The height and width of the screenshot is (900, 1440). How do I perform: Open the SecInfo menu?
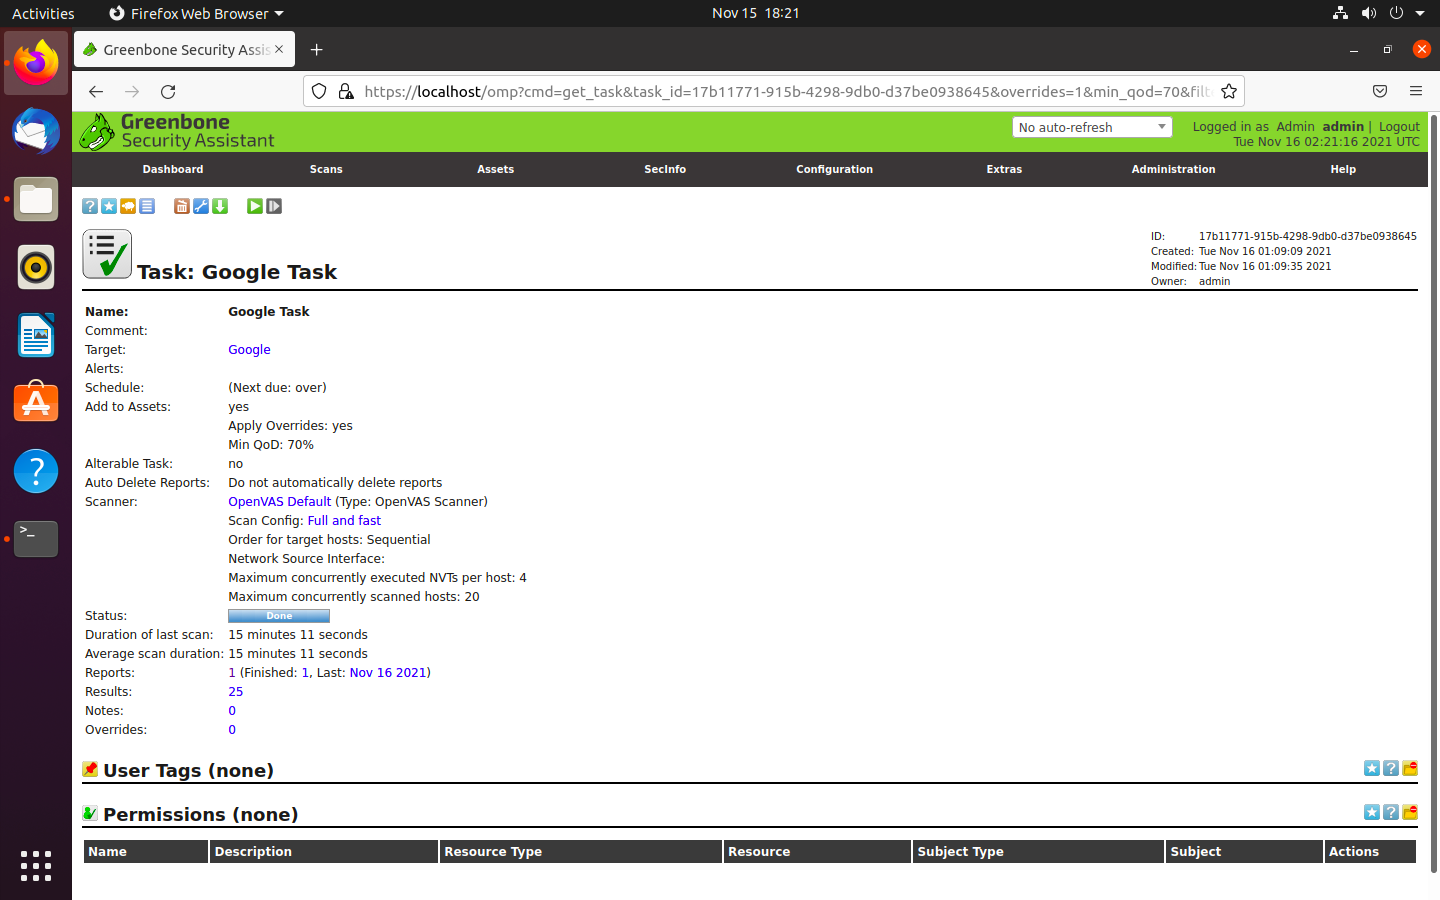[665, 169]
